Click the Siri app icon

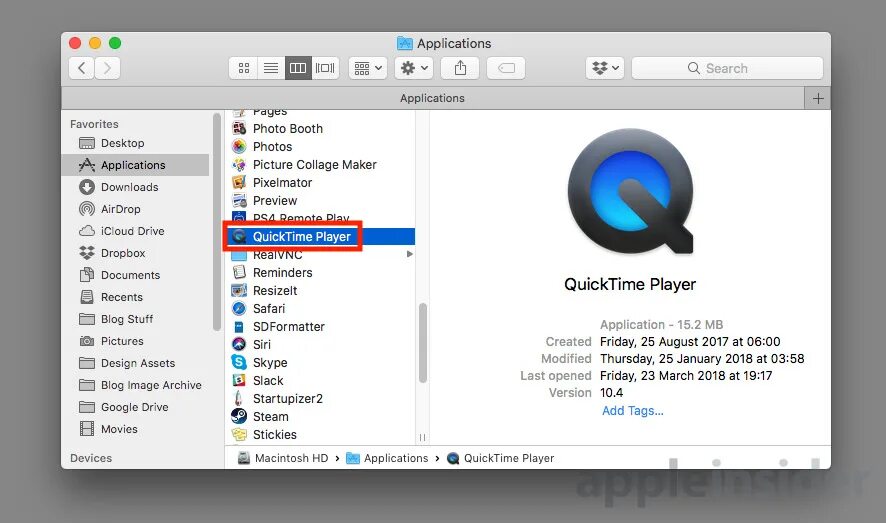[239, 345]
